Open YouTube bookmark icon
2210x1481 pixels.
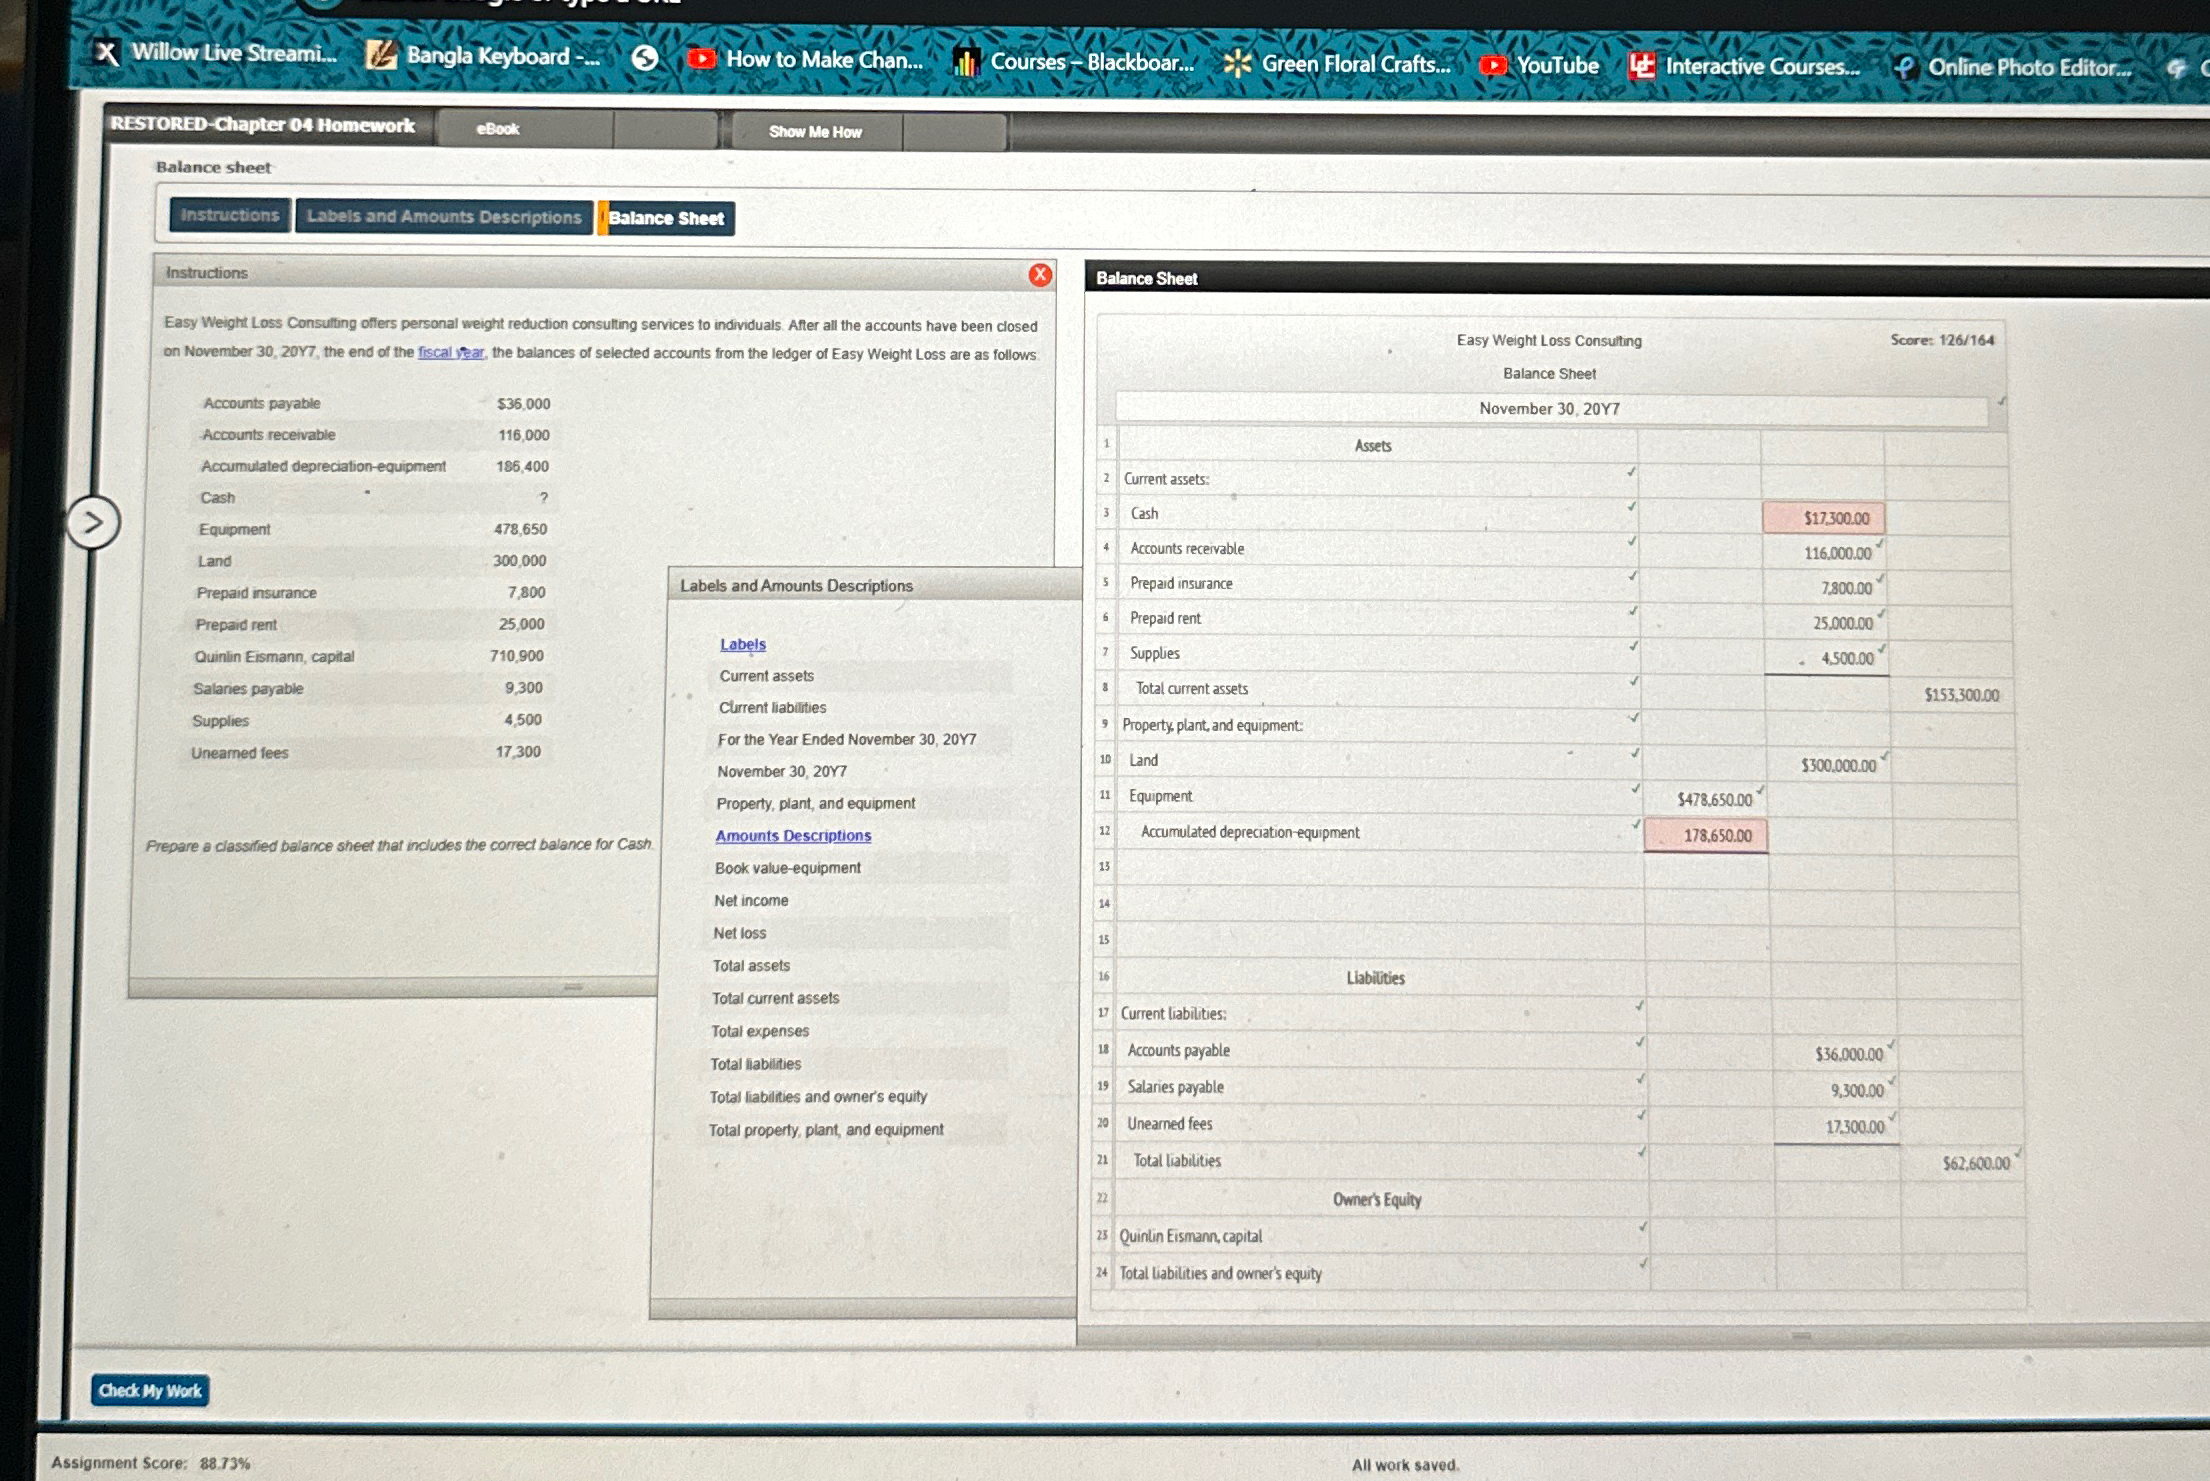click(x=1493, y=66)
